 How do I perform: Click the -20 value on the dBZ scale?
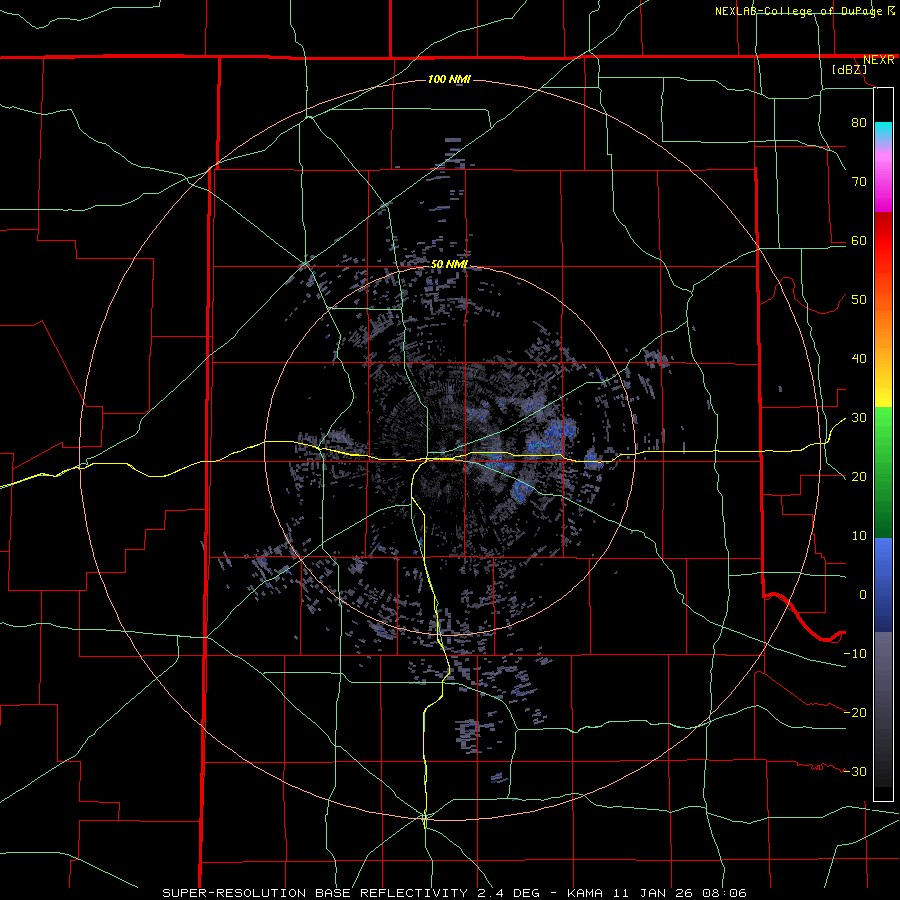[x=855, y=713]
